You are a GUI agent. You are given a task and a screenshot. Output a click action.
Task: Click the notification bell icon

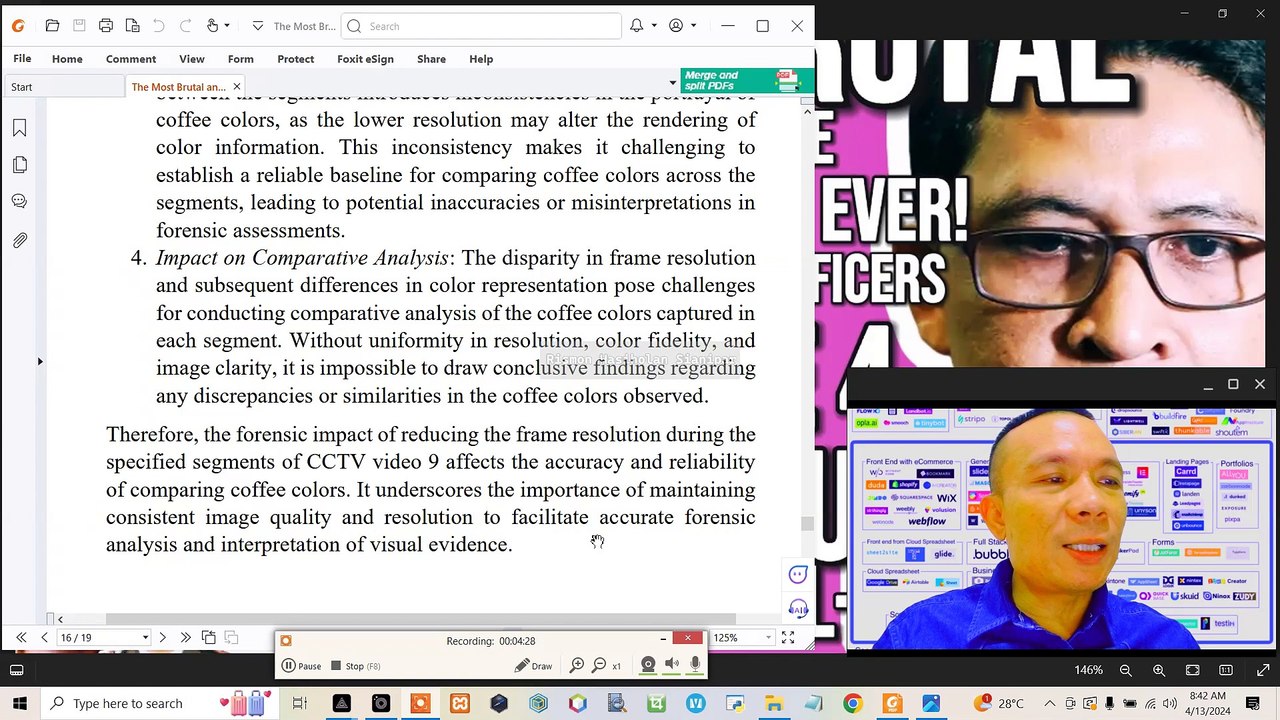[x=636, y=26]
